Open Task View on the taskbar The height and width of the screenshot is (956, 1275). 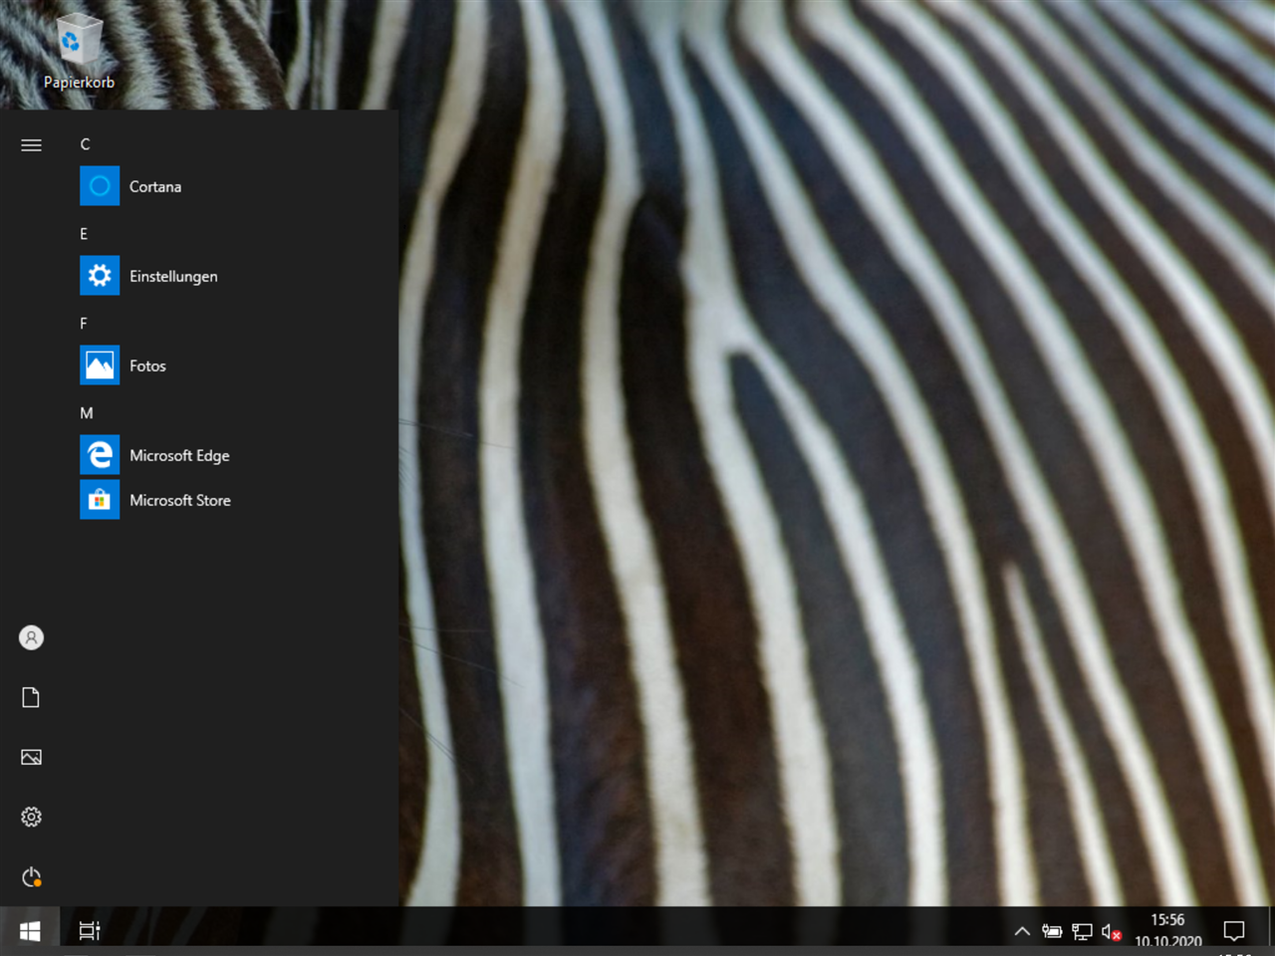89,930
